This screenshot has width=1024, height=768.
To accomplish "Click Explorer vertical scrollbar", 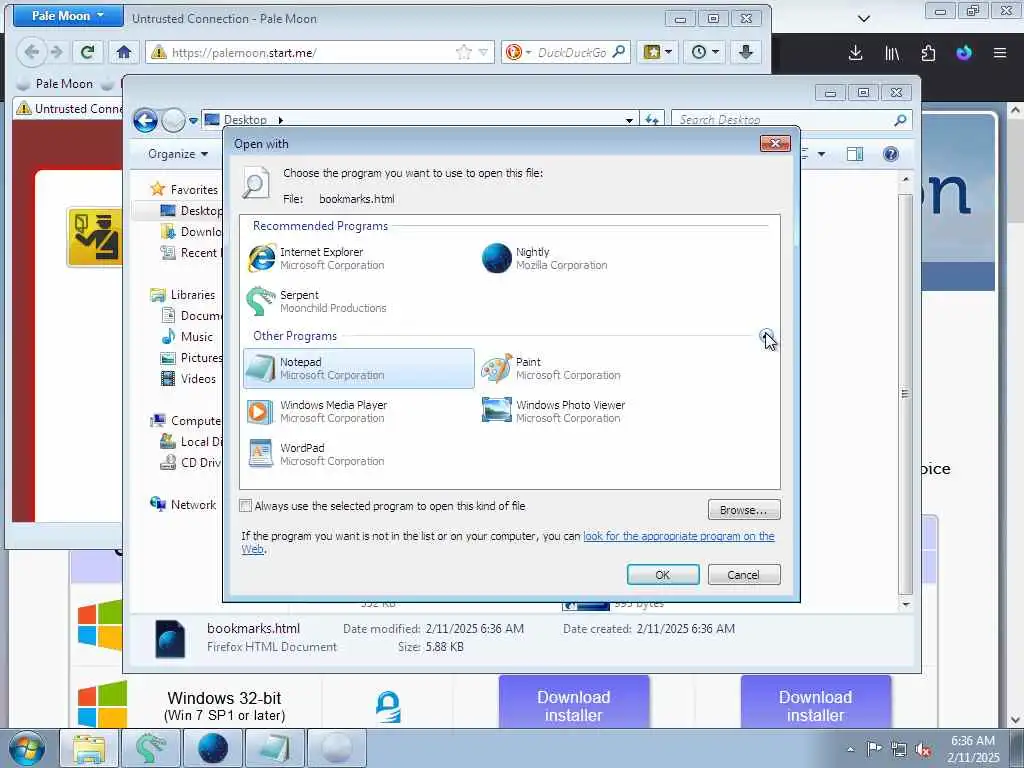I will click(905, 394).
